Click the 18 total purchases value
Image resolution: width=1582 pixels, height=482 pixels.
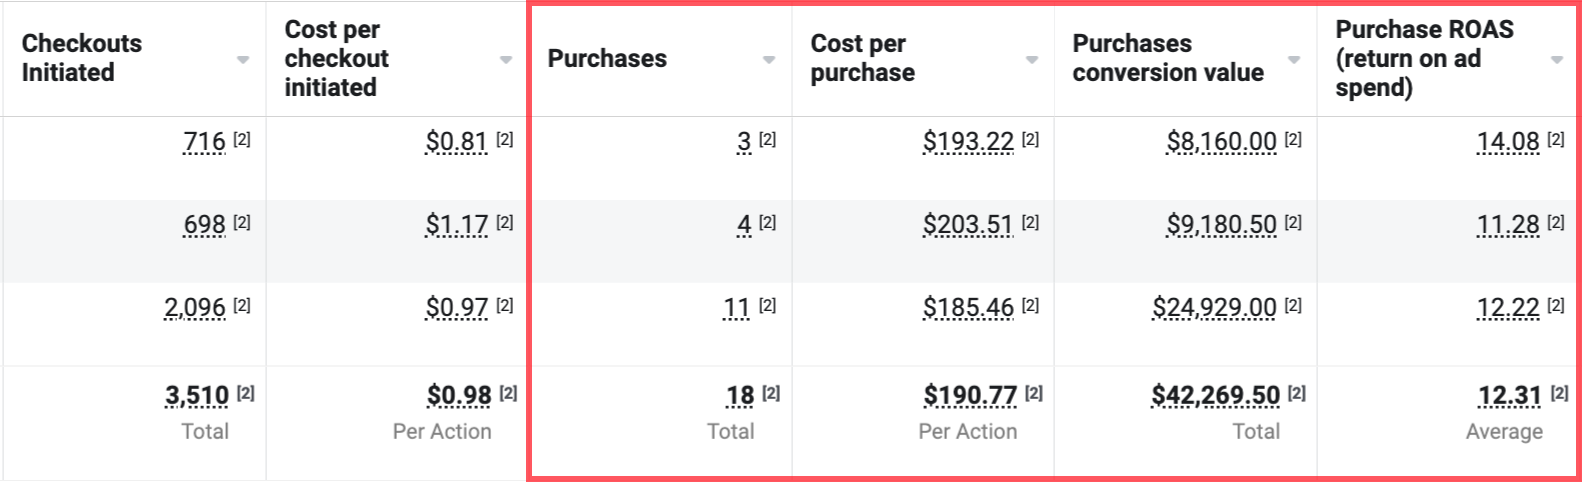(740, 396)
